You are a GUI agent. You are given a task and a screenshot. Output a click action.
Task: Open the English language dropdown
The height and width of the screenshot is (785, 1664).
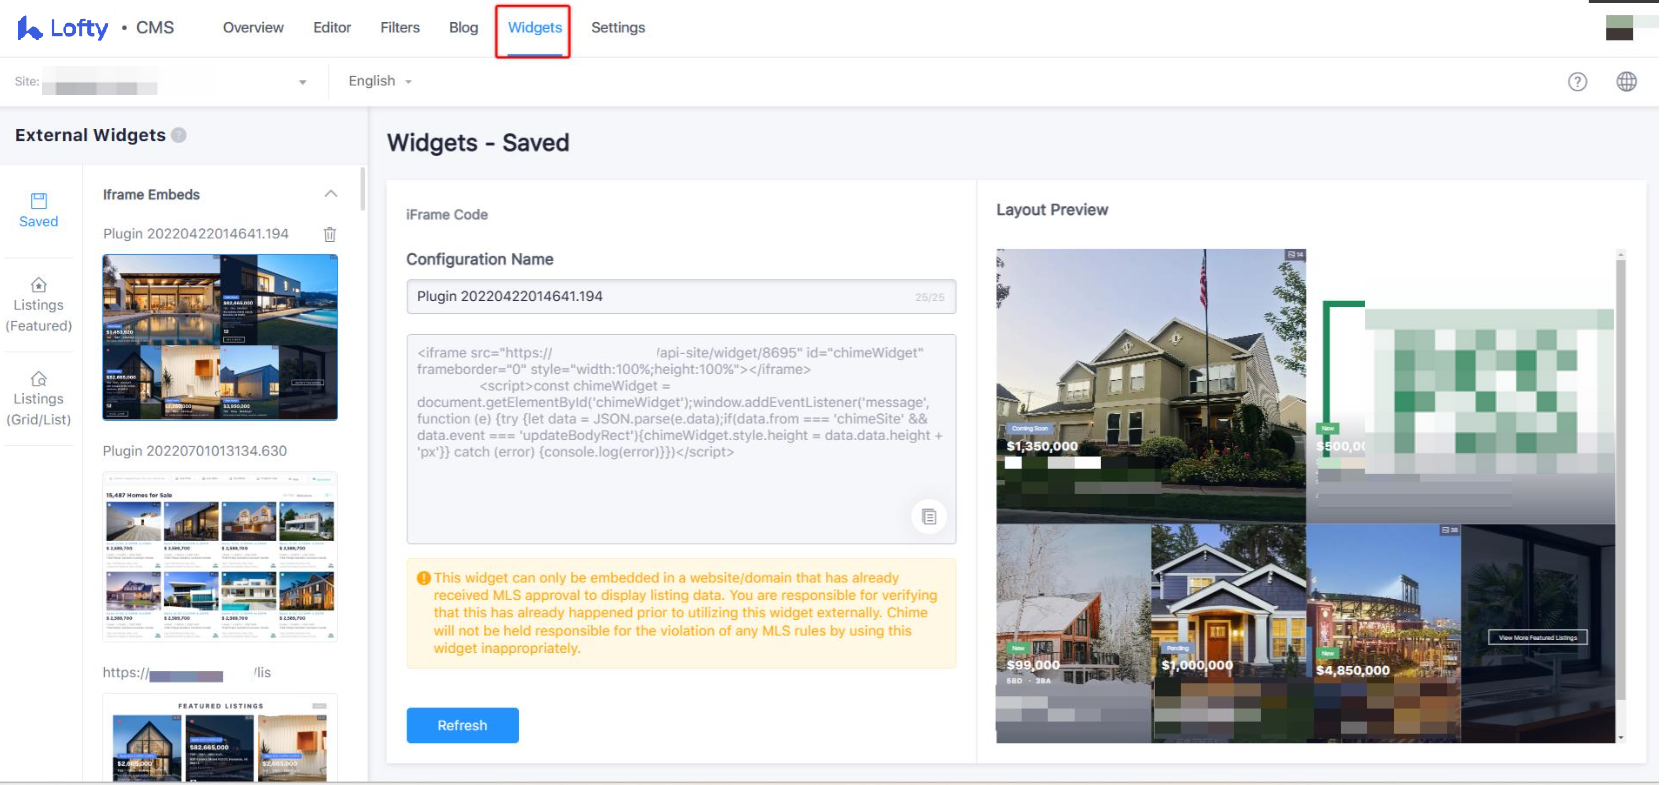(x=379, y=81)
